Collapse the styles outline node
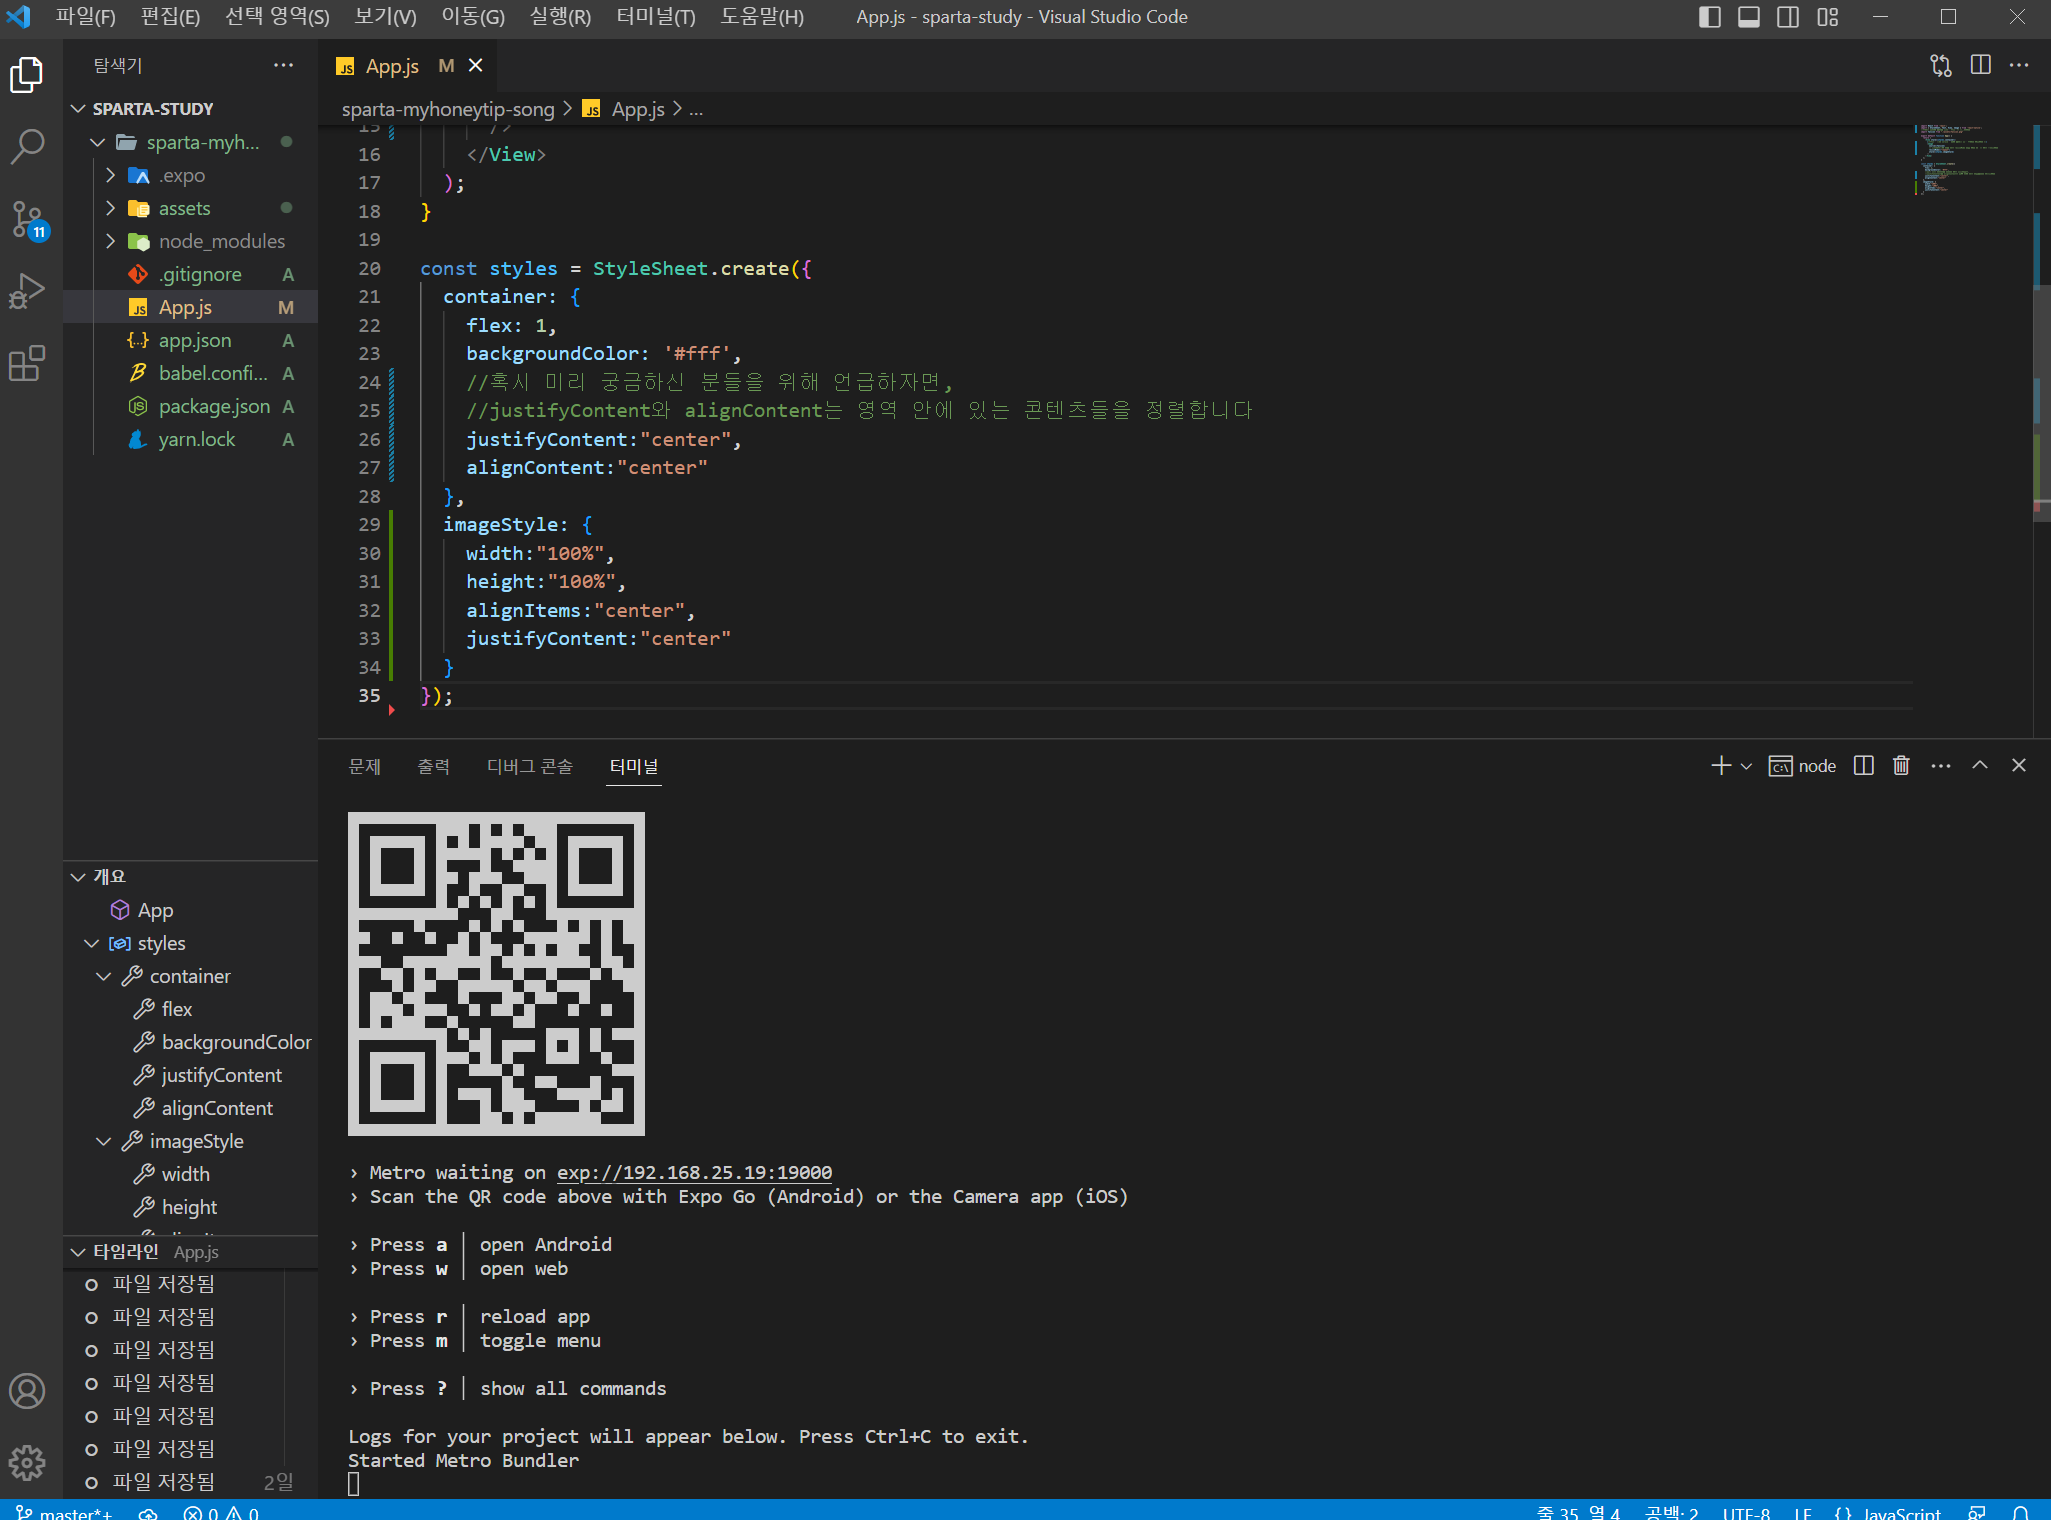 click(91, 944)
